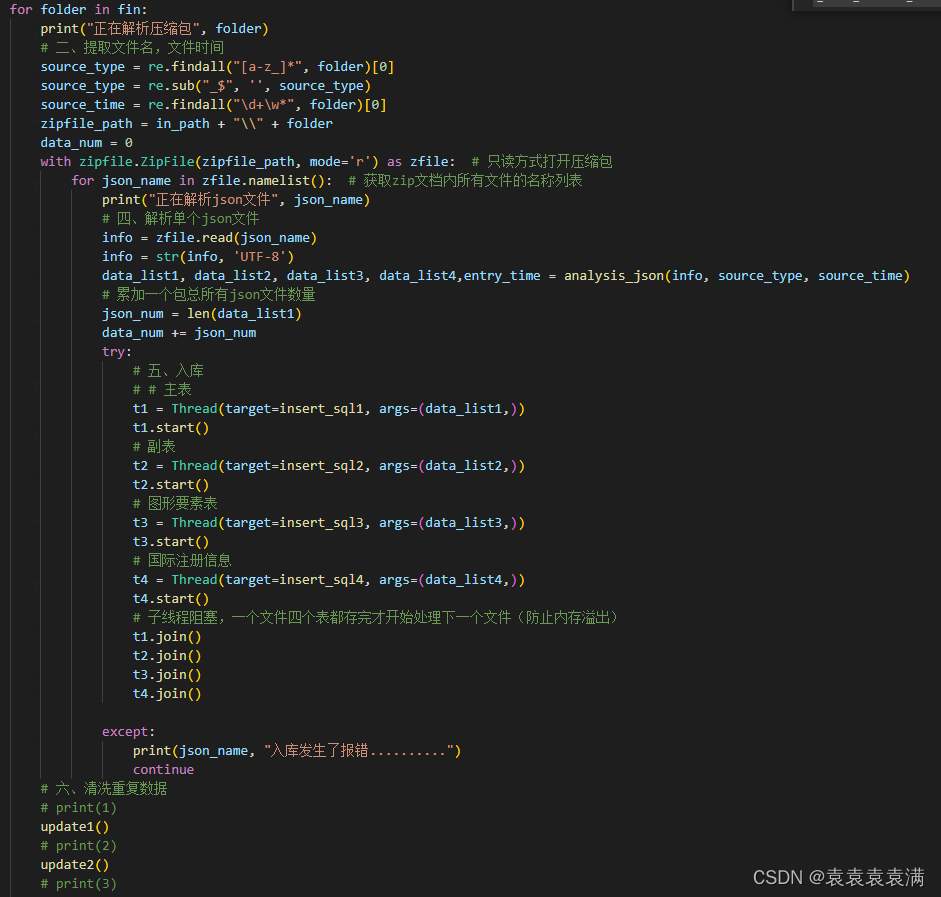This screenshot has width=941, height=897.
Task: Click the comment "# 五、入库"
Action: click(x=168, y=371)
